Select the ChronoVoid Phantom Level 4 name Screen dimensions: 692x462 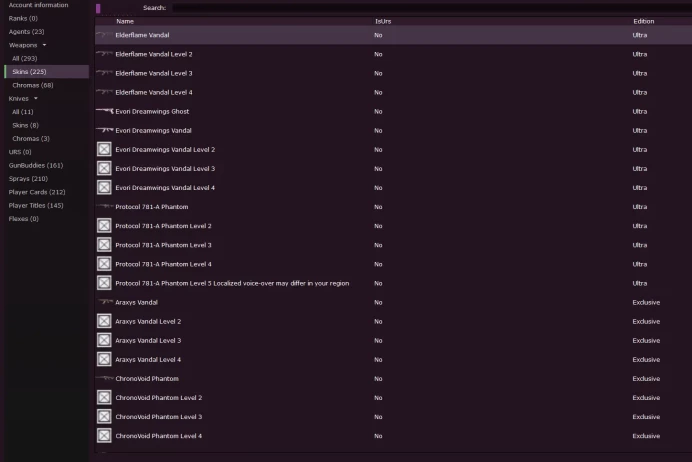158,436
